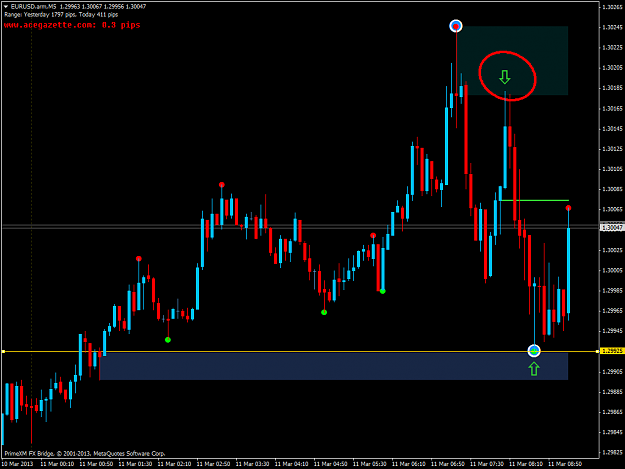Click the 11 Mar 03:30 time label

[253, 464]
